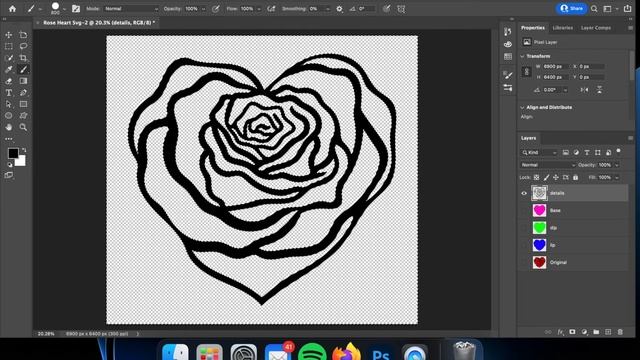Collapse the Align and Distribute section
Viewport: 640px width, 360px height.
[x=522, y=107]
